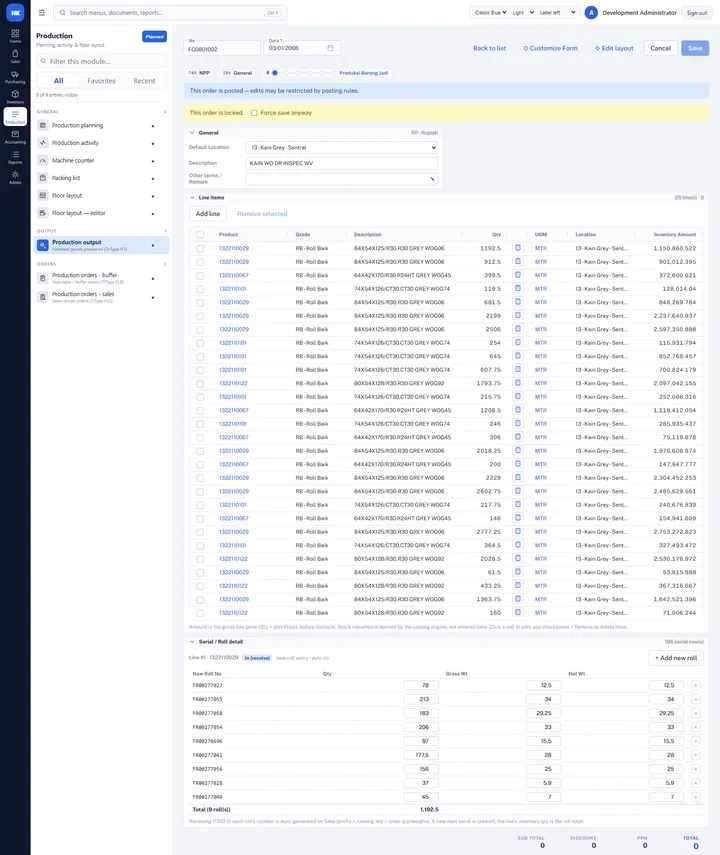The image size is (720, 855).
Task: Open detail icon for the 2199 qty row
Action: pos(518,315)
